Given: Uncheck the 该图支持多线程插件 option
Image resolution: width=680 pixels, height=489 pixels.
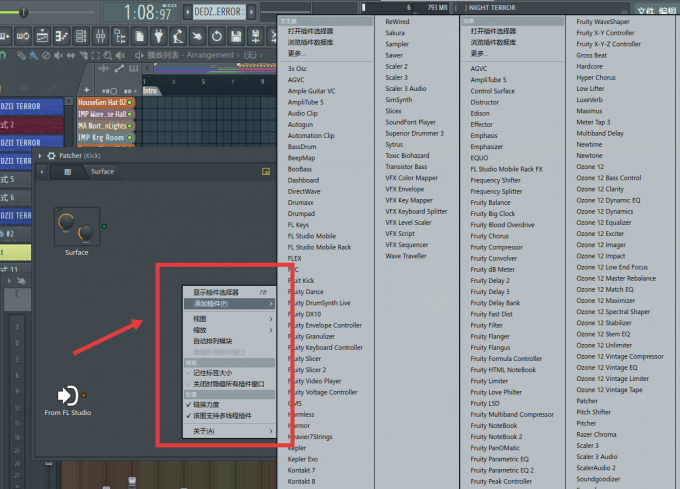Looking at the screenshot, I should coord(229,416).
